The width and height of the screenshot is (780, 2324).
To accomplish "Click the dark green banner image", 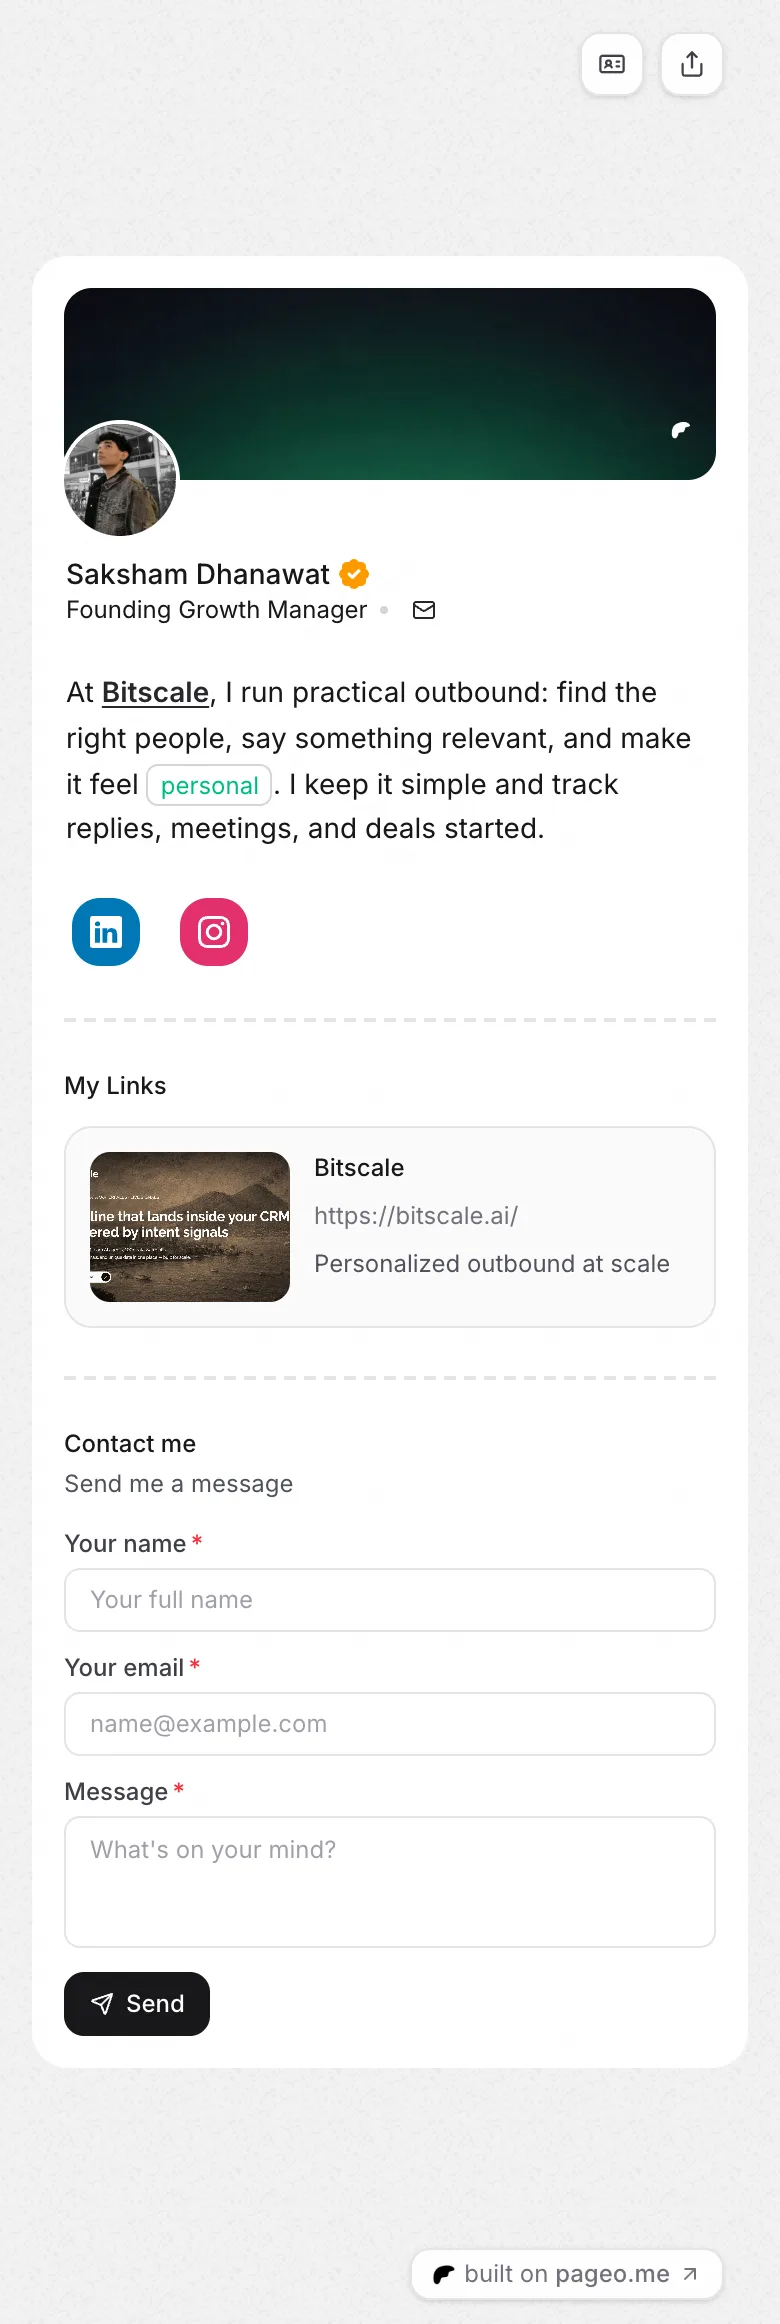I will (x=390, y=384).
